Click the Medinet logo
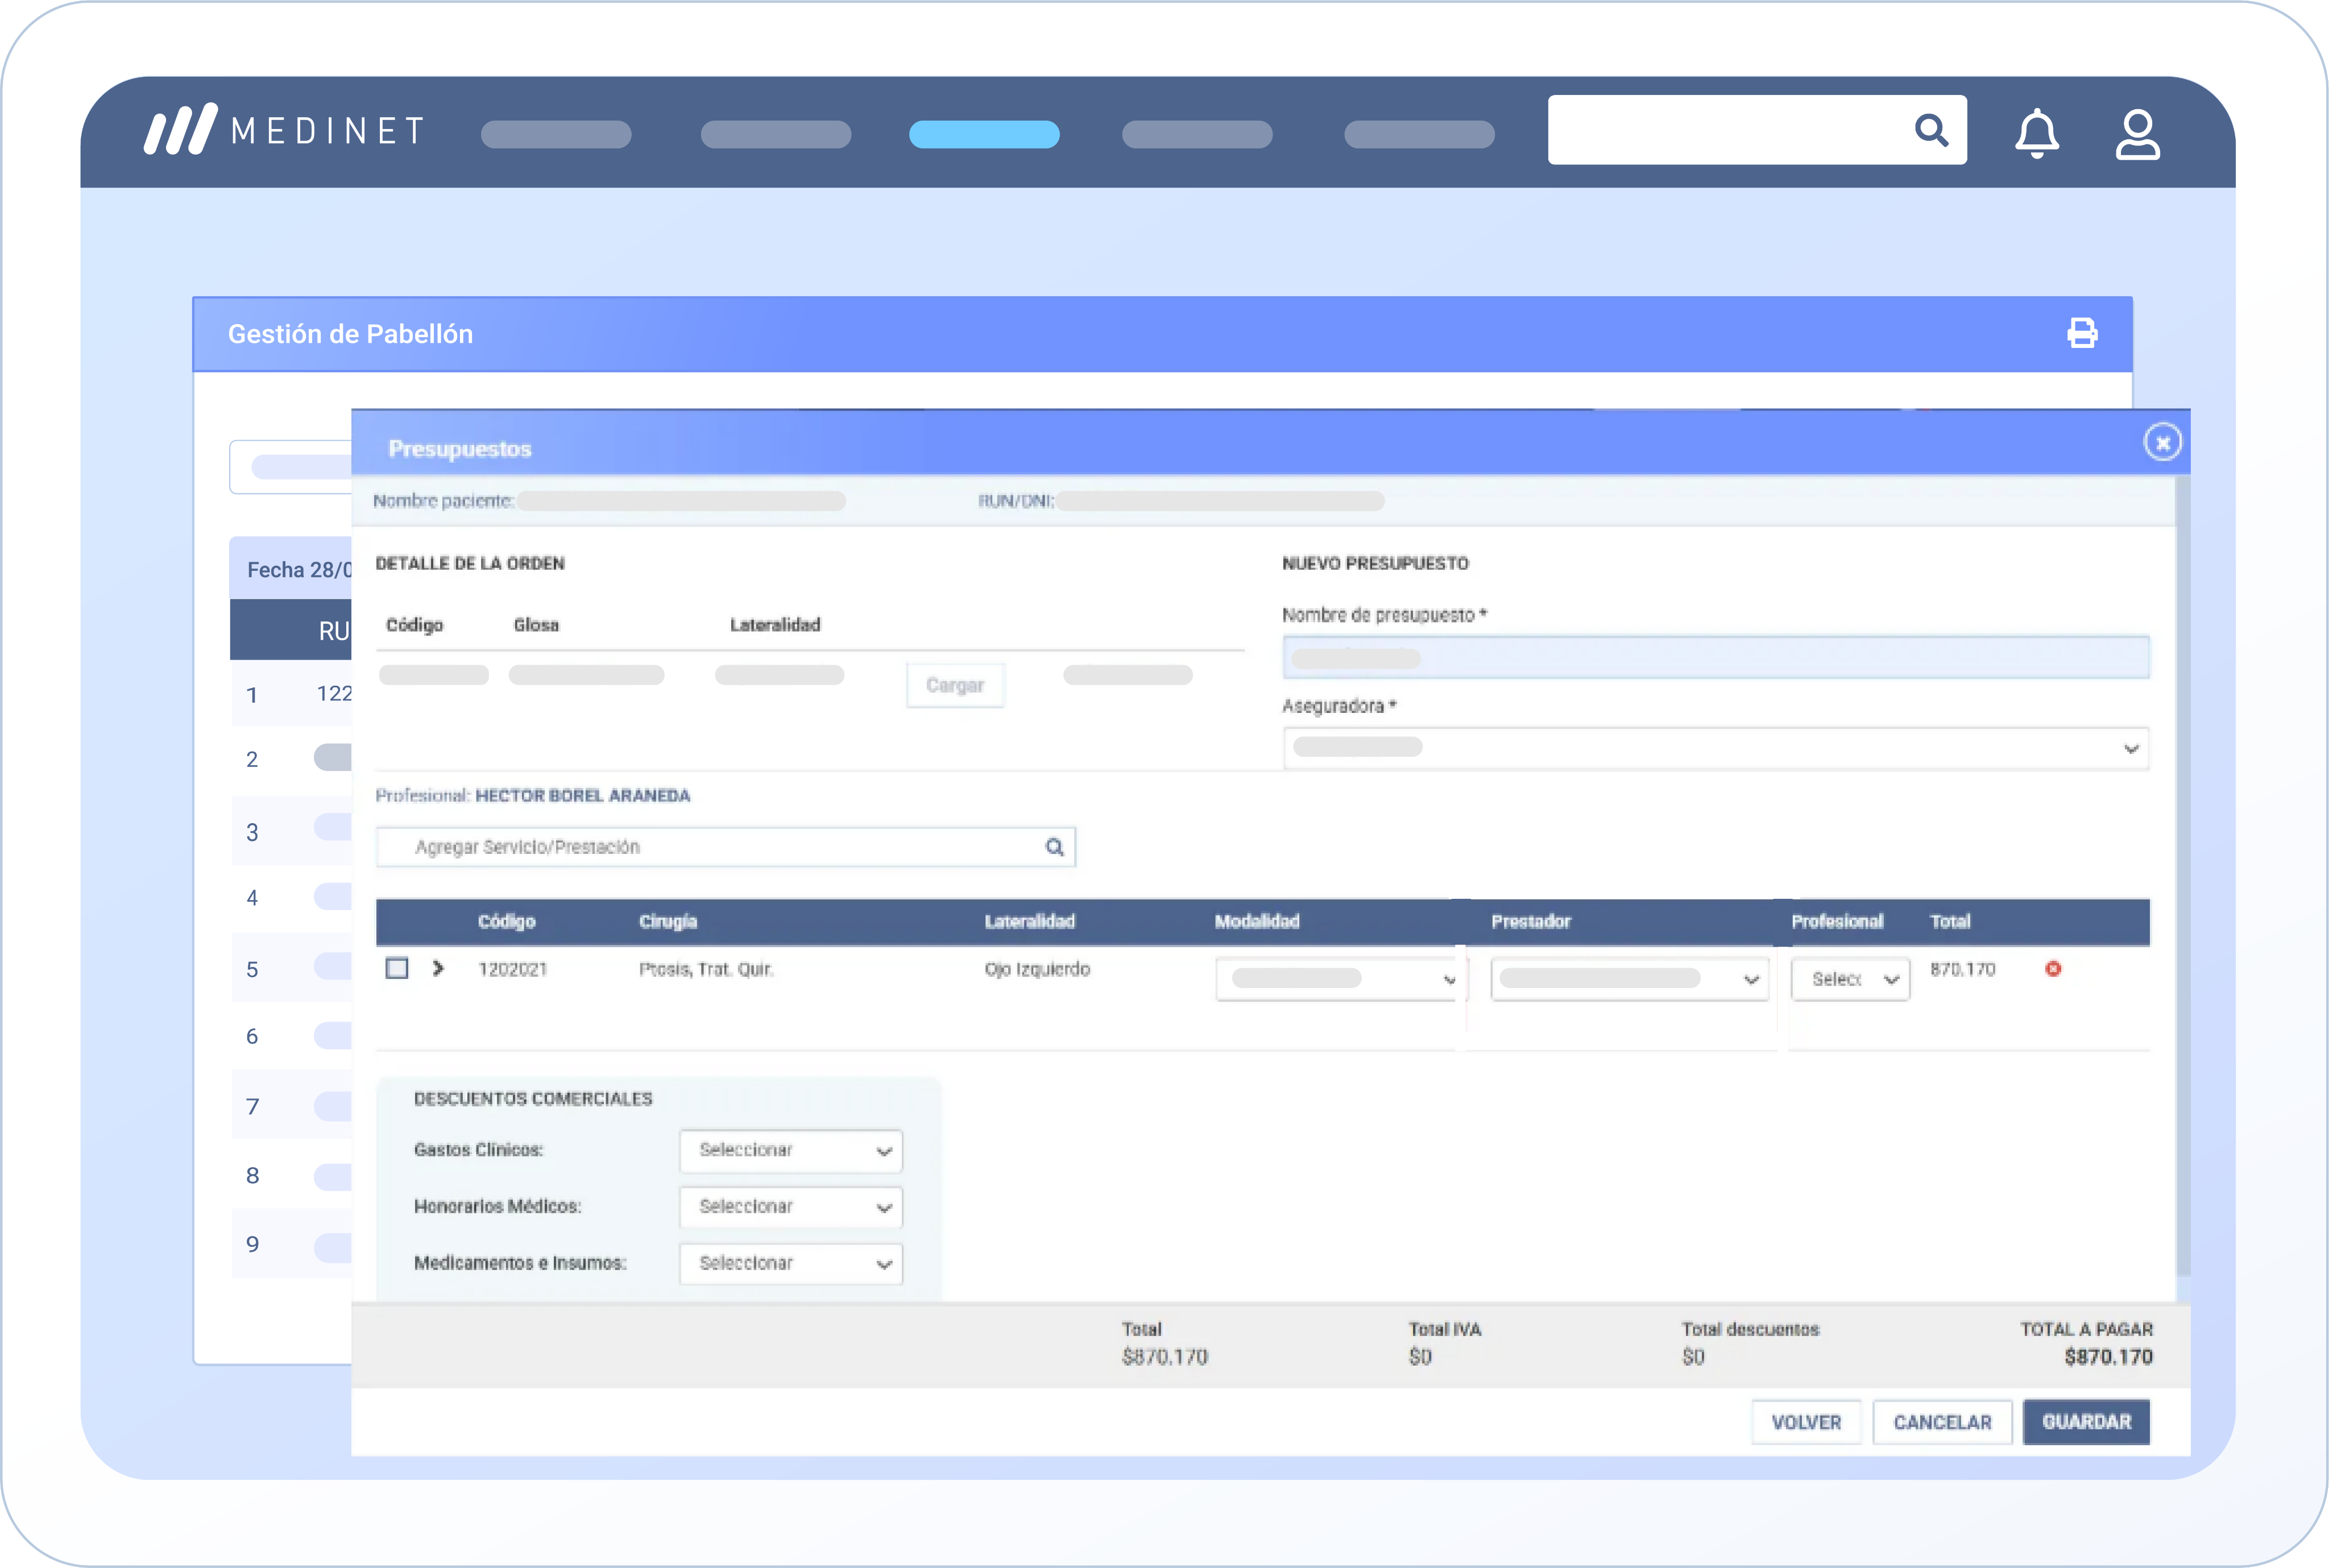The height and width of the screenshot is (1568, 2329). pos(285,130)
